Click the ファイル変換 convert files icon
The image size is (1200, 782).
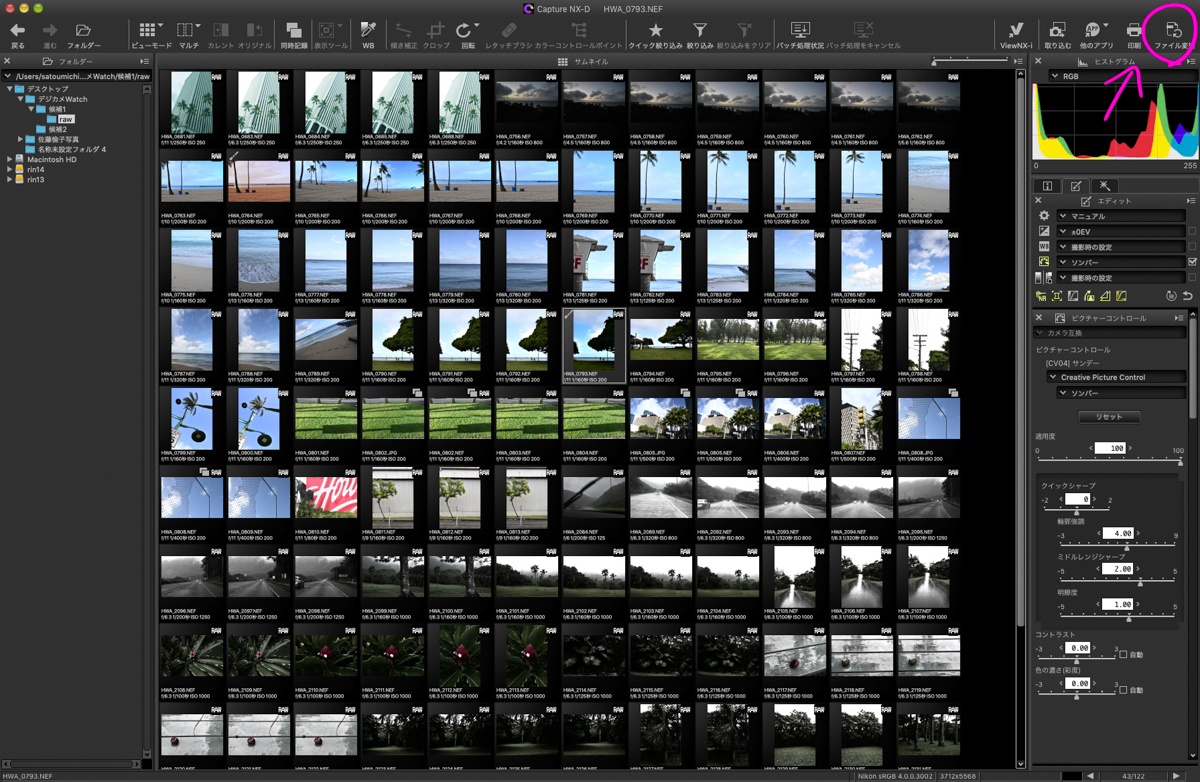point(1174,30)
